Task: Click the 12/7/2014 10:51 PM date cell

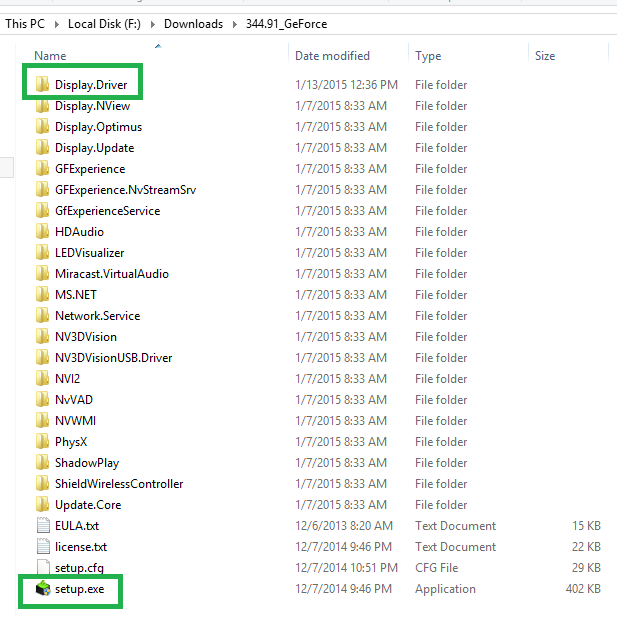Action: pos(346,567)
